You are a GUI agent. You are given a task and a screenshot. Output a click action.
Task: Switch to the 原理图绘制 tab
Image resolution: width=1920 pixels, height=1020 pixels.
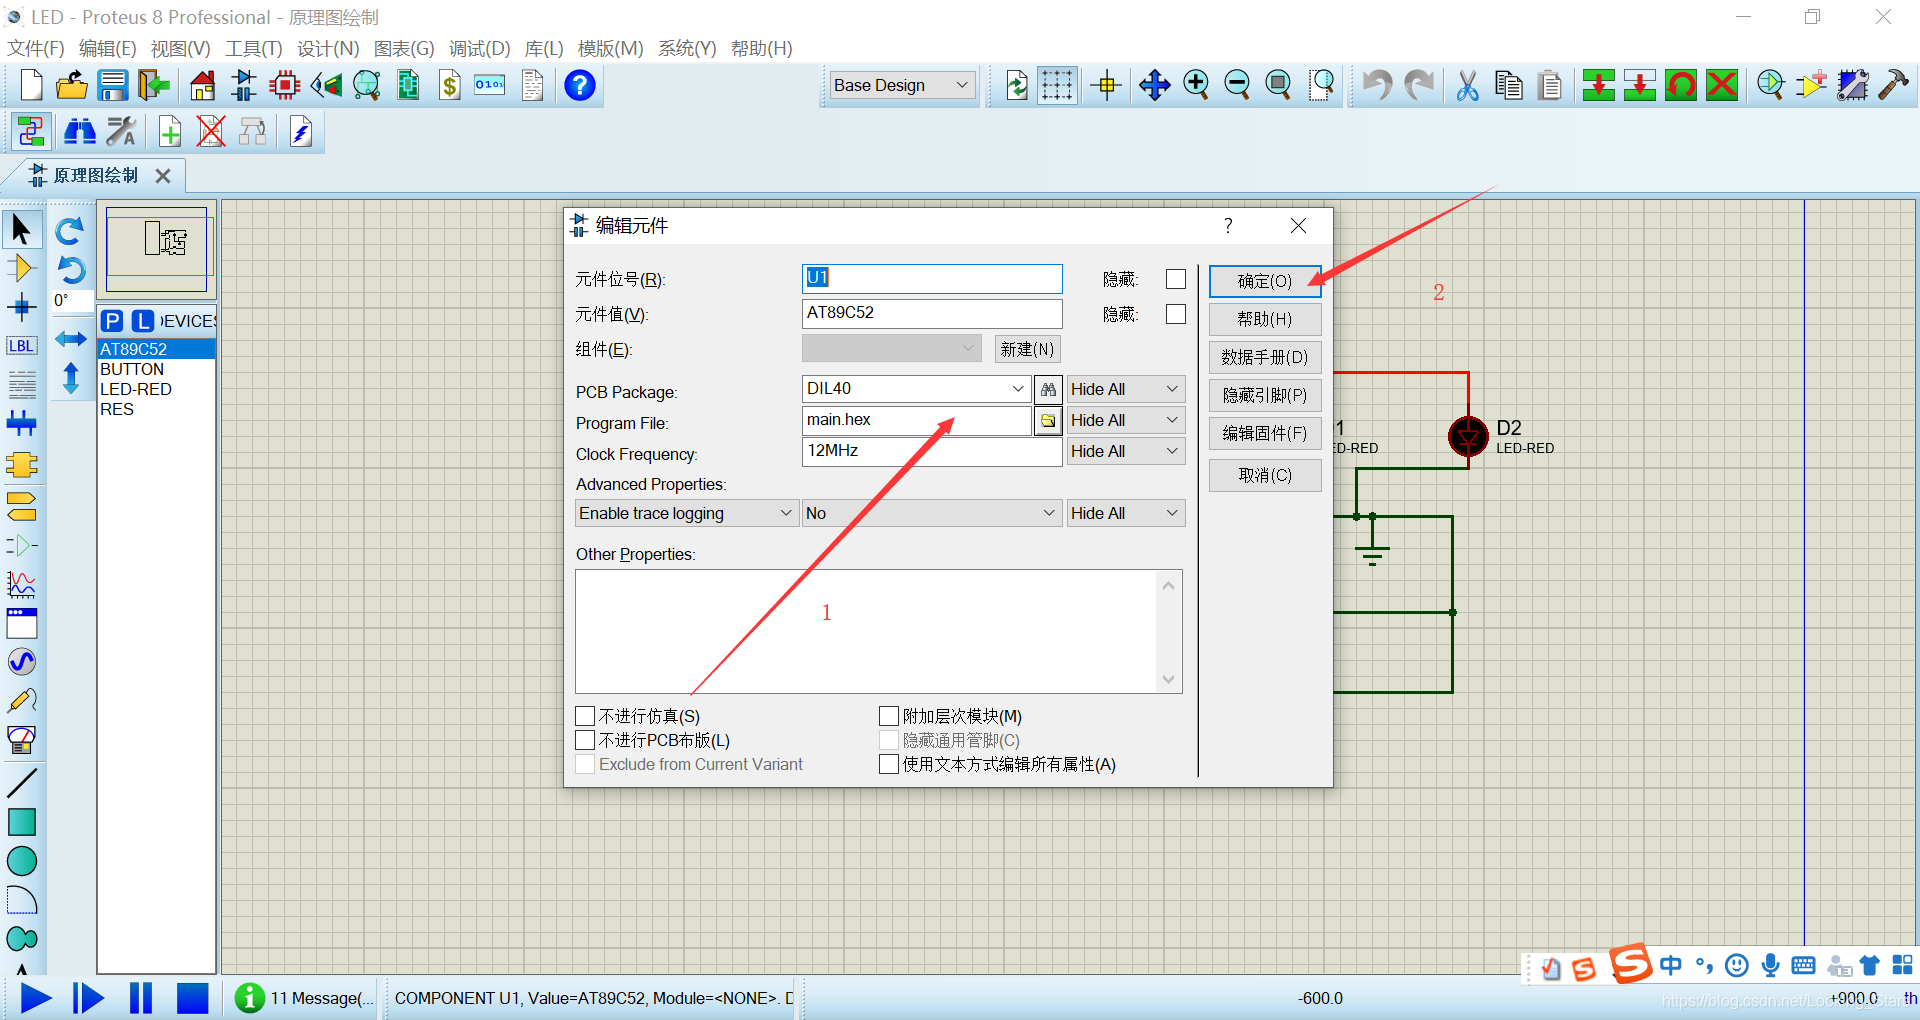coord(96,175)
